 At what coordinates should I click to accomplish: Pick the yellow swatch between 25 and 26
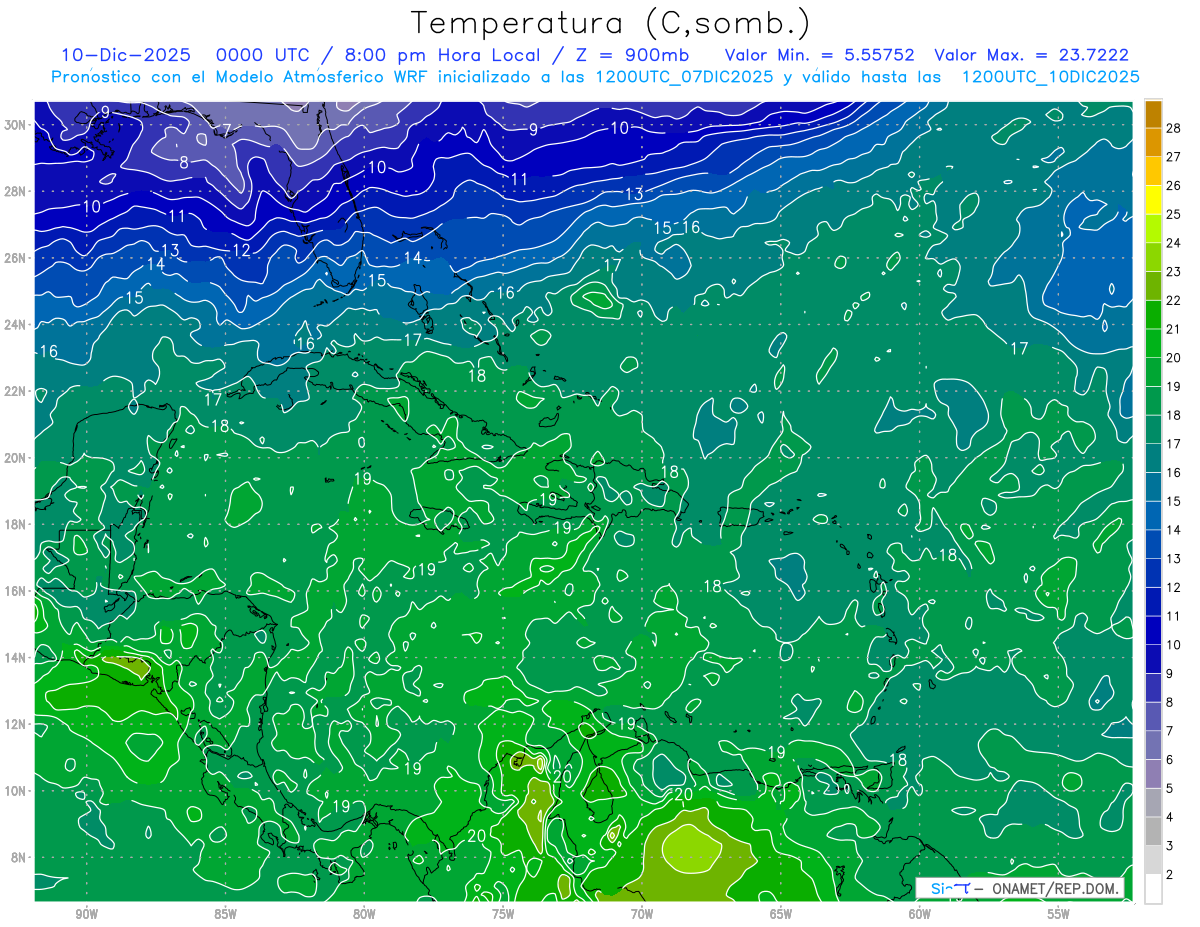point(1154,200)
